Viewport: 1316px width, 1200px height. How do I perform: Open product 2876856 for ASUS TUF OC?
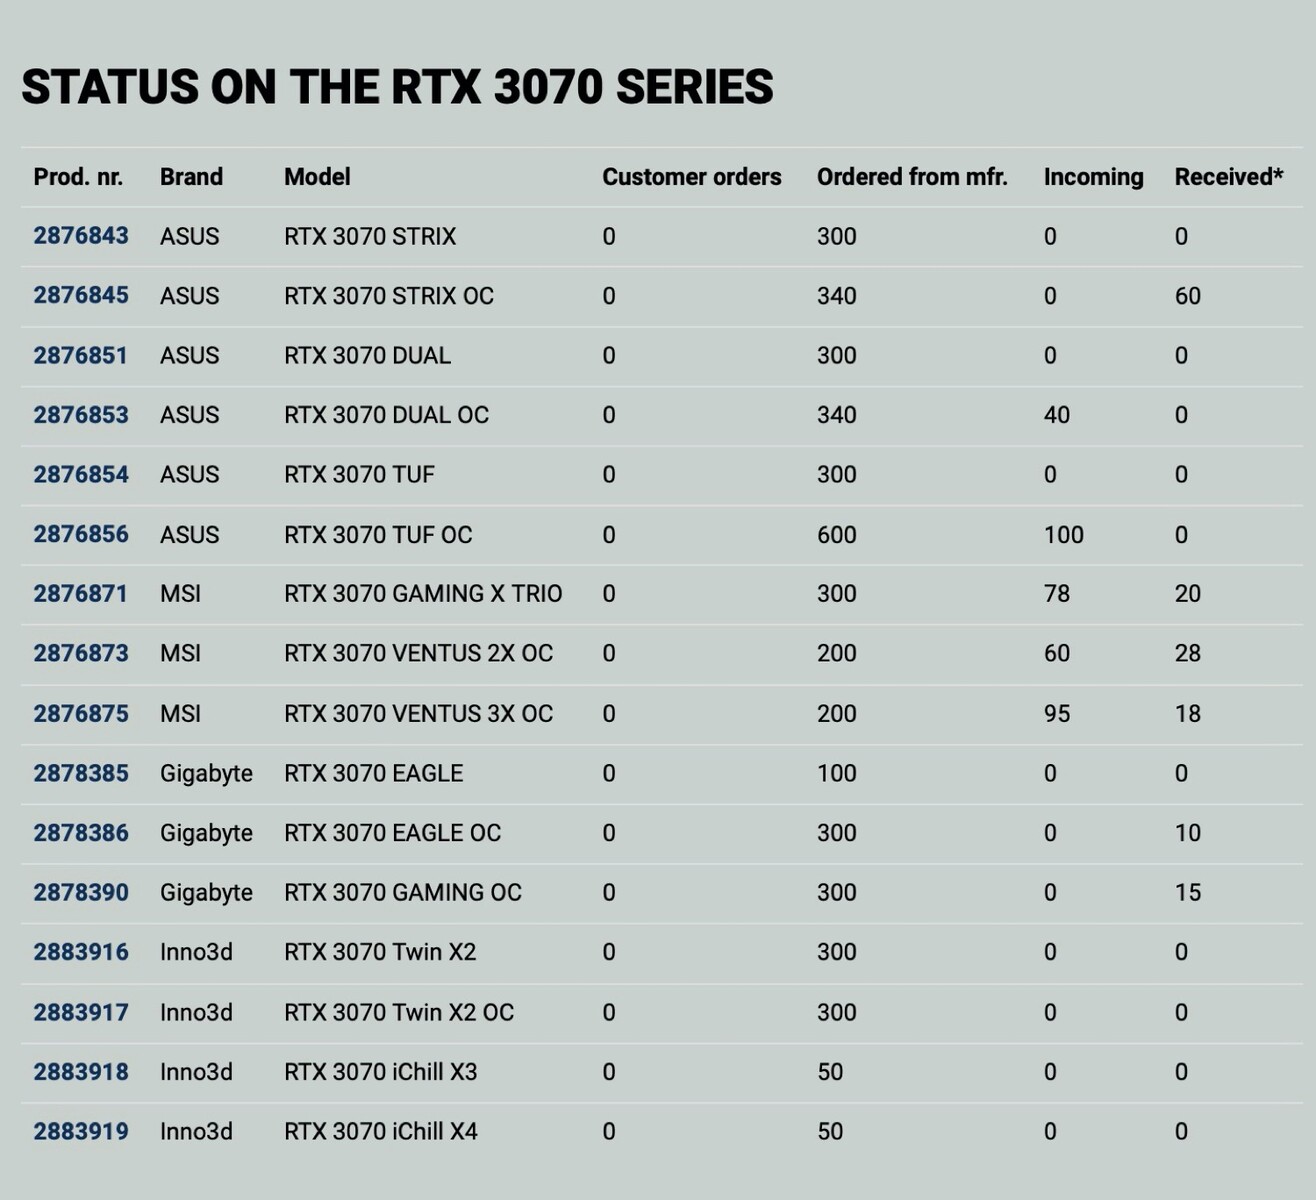click(81, 534)
